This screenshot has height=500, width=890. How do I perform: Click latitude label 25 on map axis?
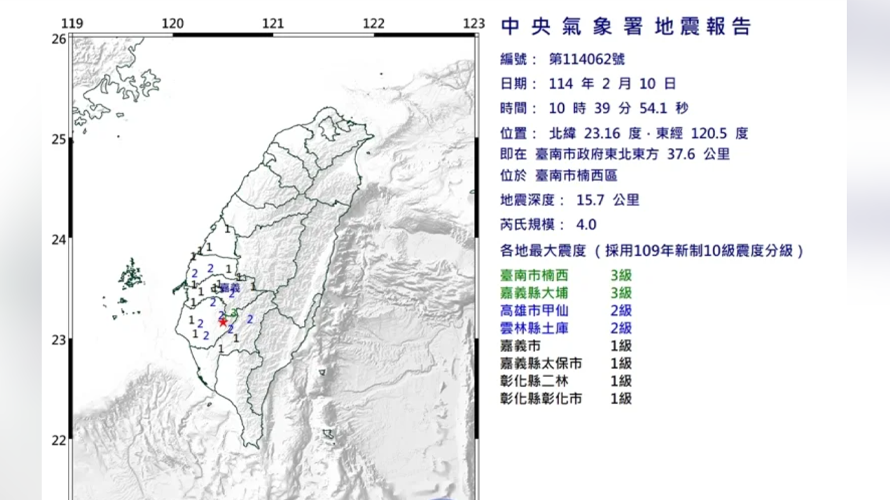coord(59,140)
